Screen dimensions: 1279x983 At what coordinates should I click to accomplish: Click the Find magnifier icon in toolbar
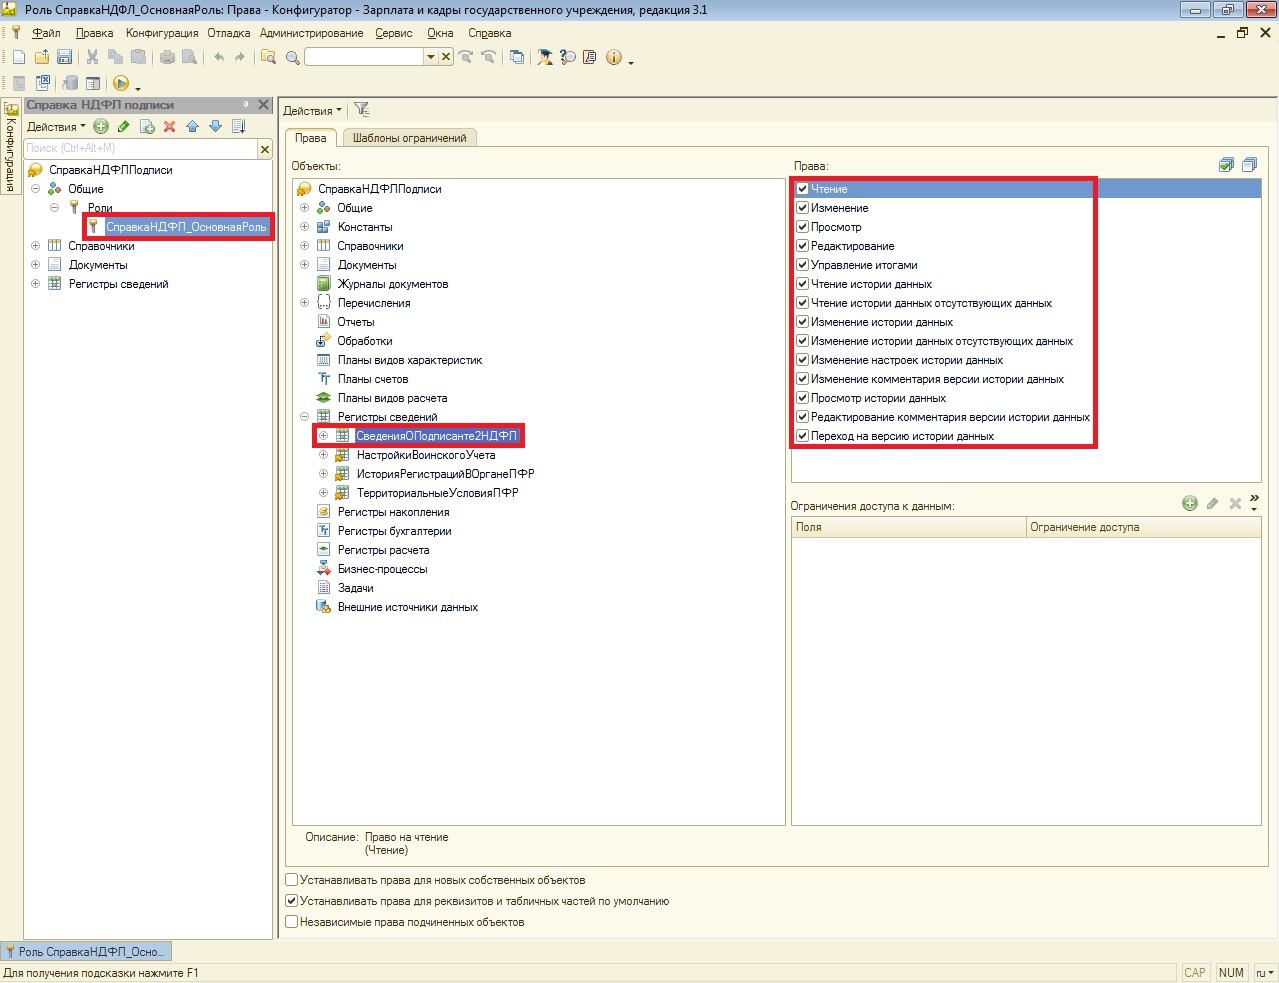click(x=292, y=57)
